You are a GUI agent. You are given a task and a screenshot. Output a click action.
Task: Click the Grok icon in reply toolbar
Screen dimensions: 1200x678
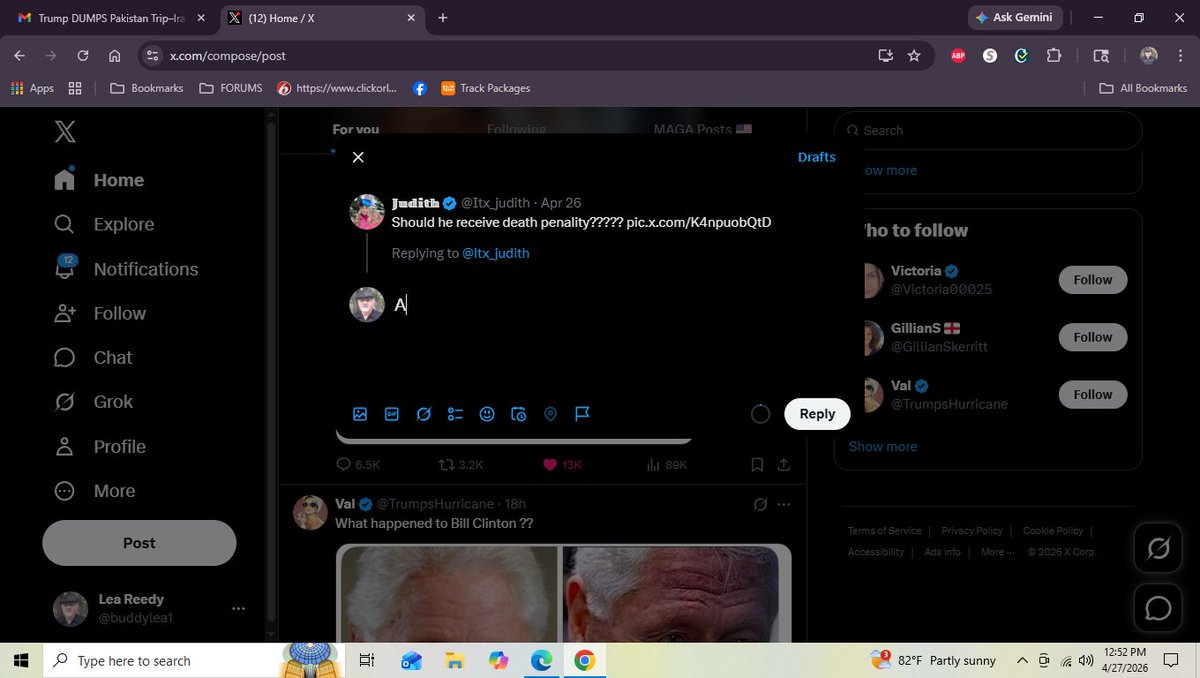click(424, 414)
